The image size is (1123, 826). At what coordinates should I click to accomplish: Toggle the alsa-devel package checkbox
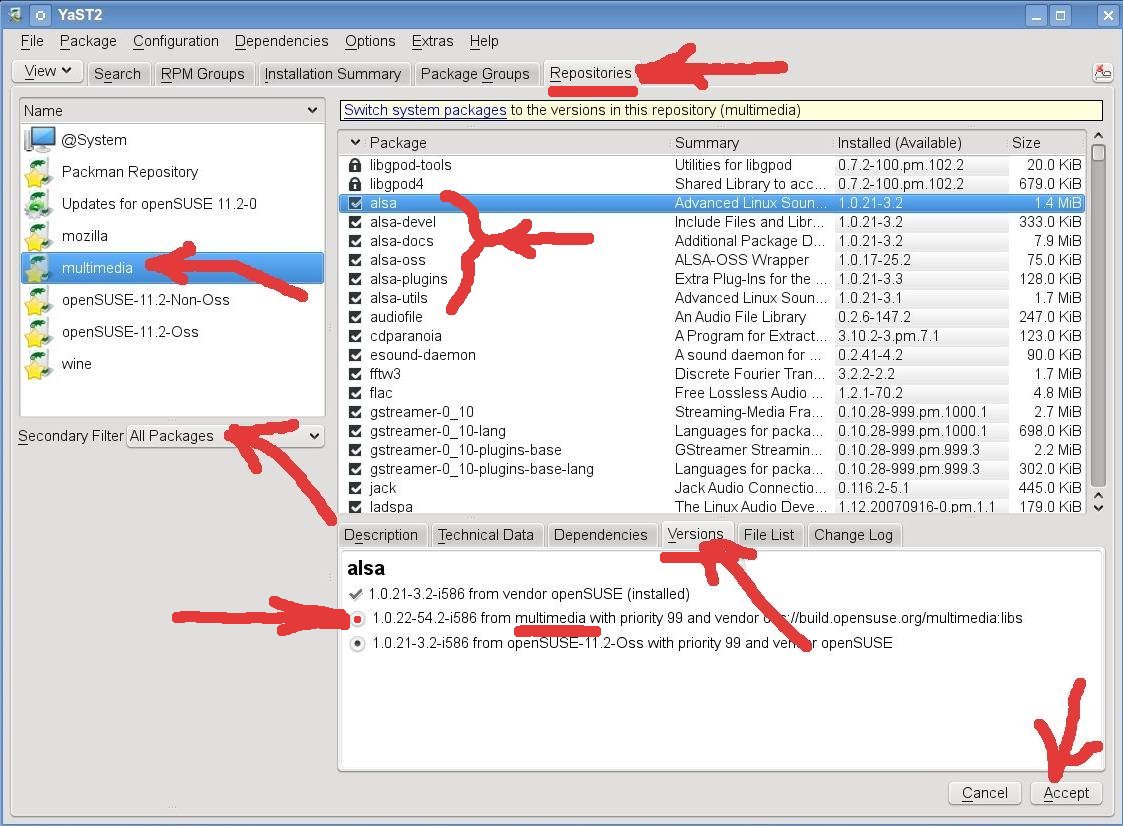[355, 222]
